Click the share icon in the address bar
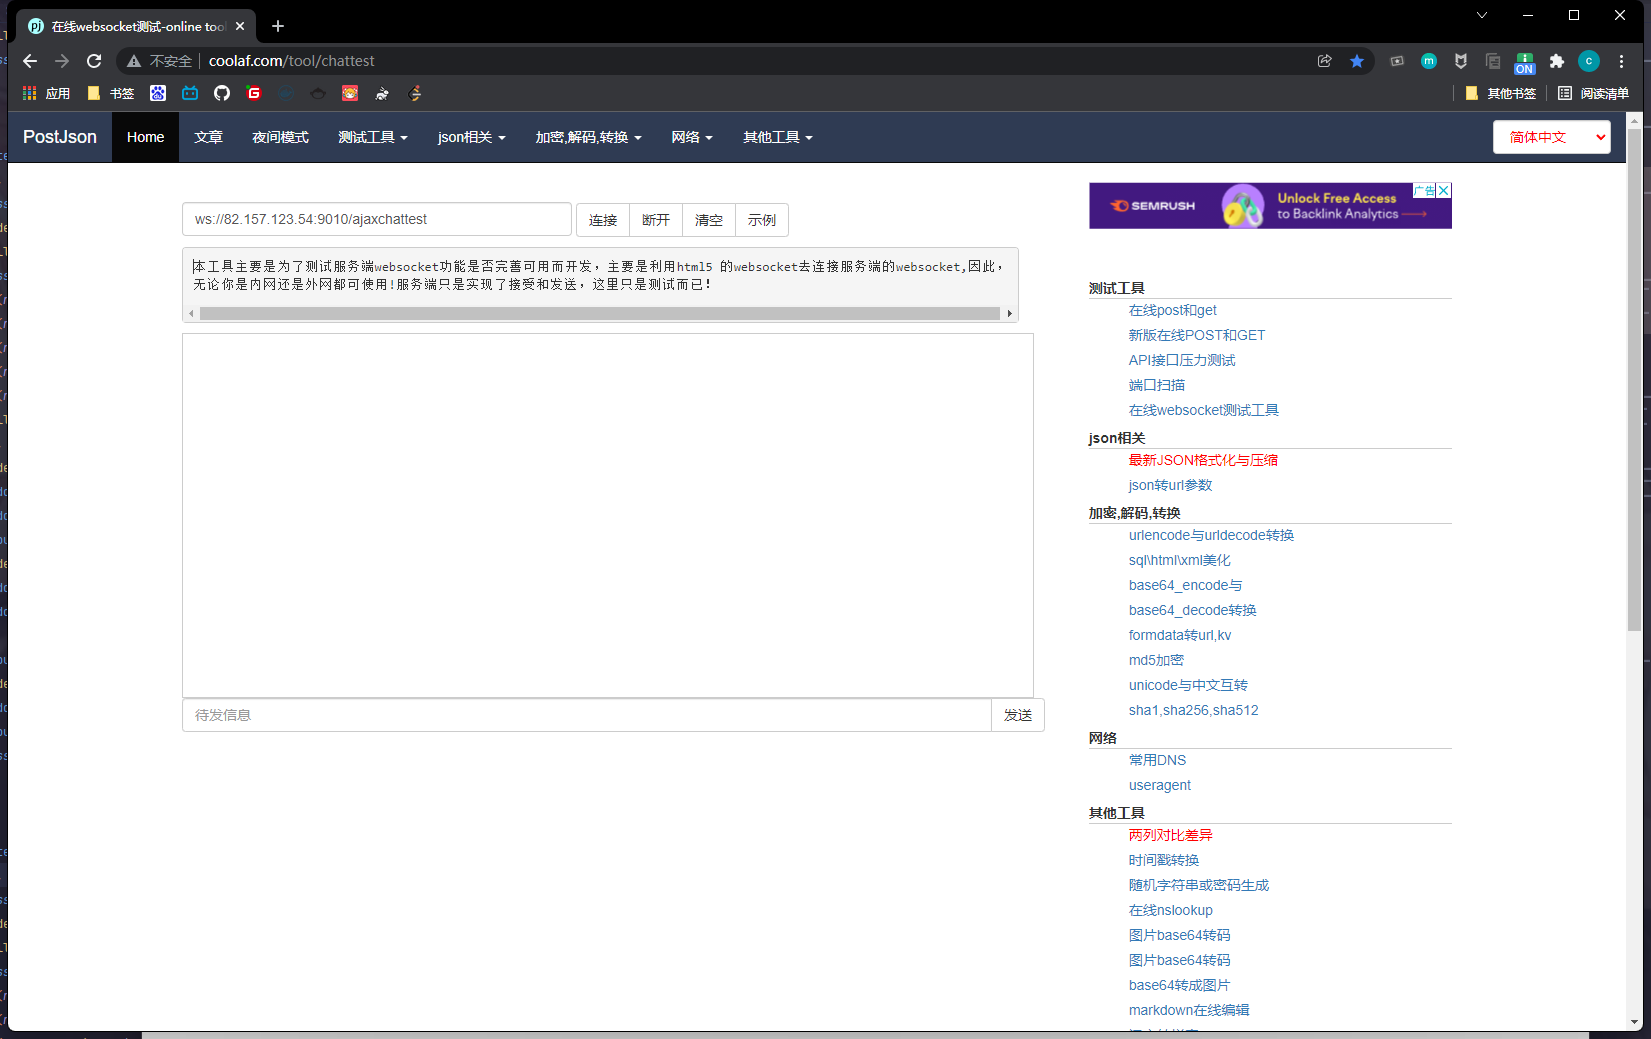Viewport: 1651px width, 1039px height. 1325,61
